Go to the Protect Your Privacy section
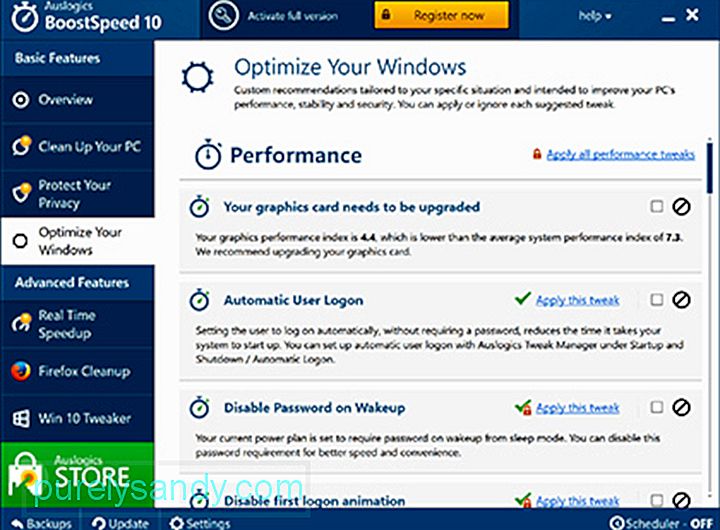 coord(78,194)
